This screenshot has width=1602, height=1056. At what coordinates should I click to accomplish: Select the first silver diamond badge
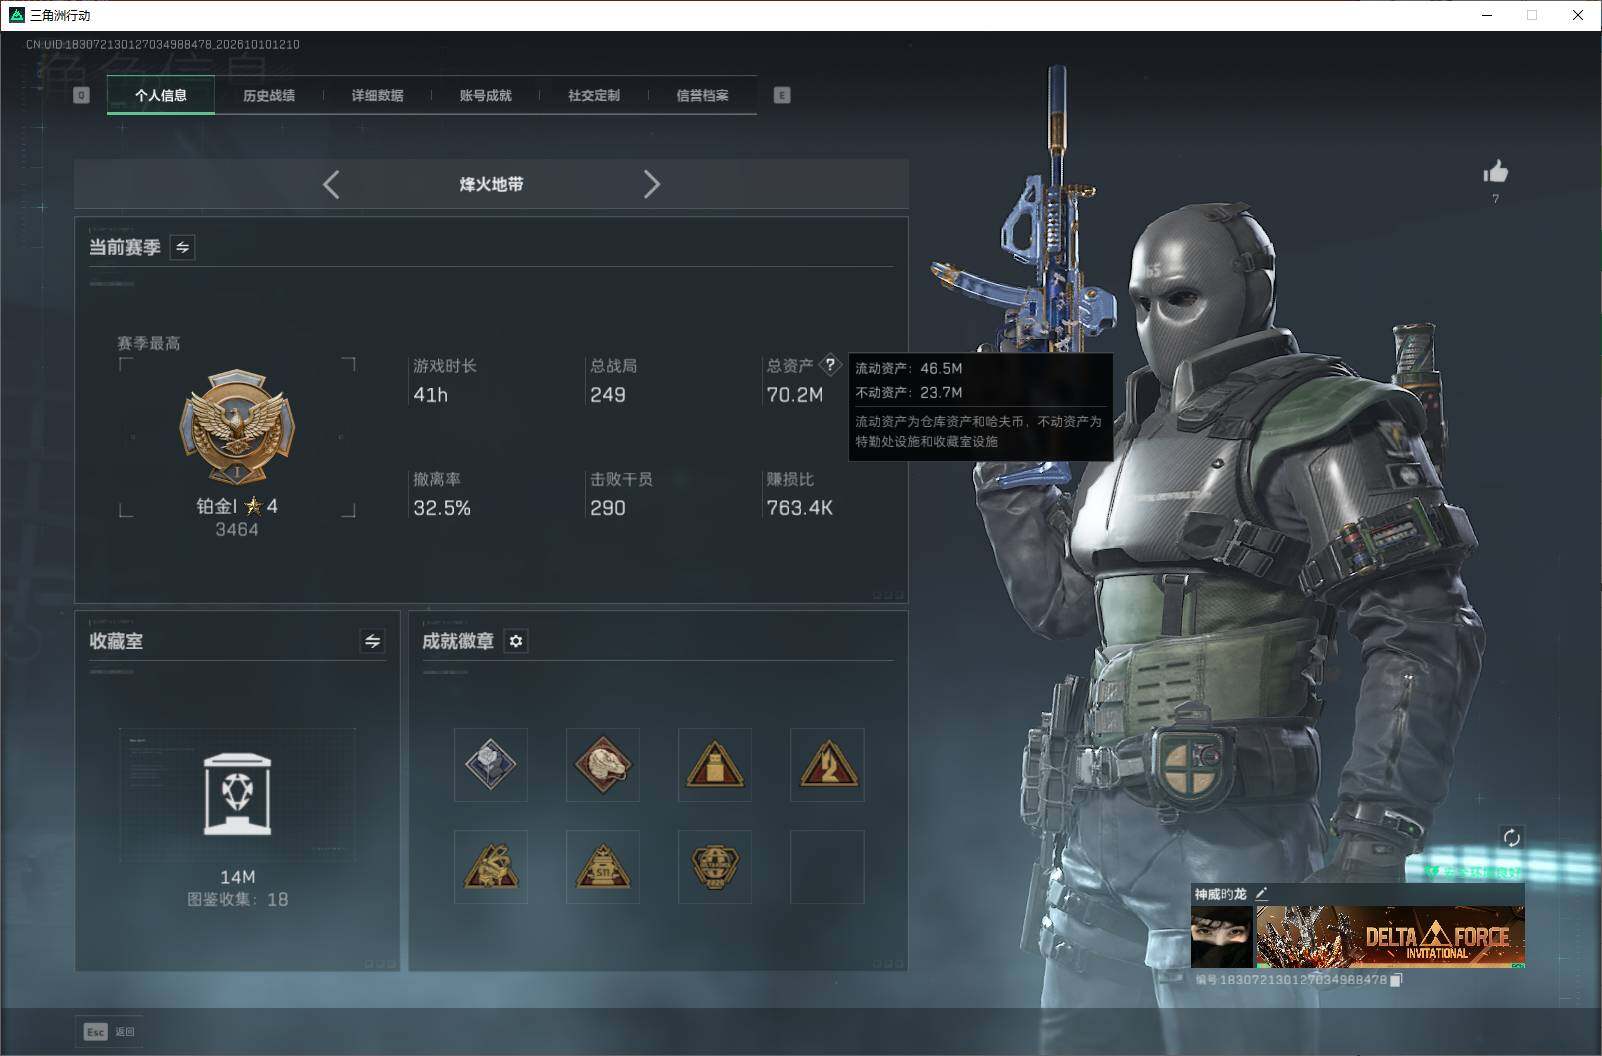(491, 765)
